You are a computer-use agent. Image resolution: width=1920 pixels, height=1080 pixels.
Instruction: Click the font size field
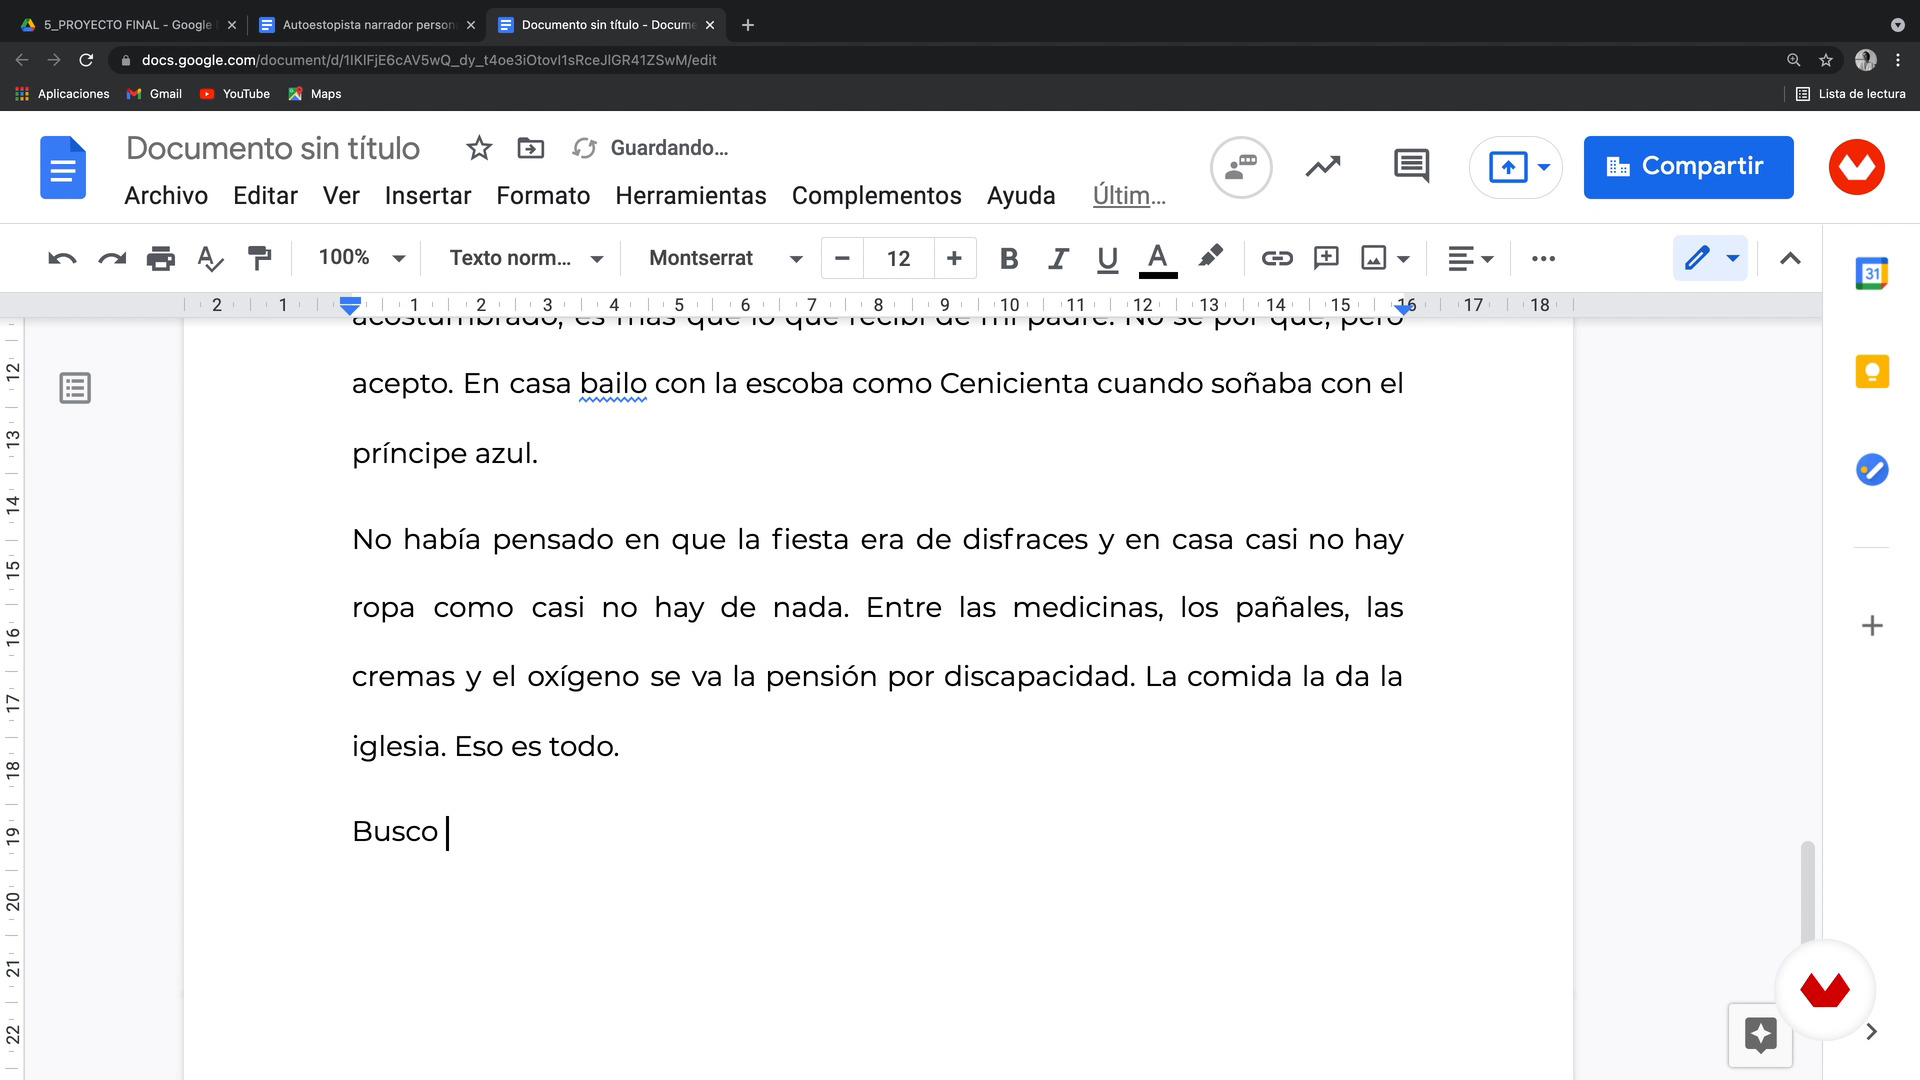point(899,258)
